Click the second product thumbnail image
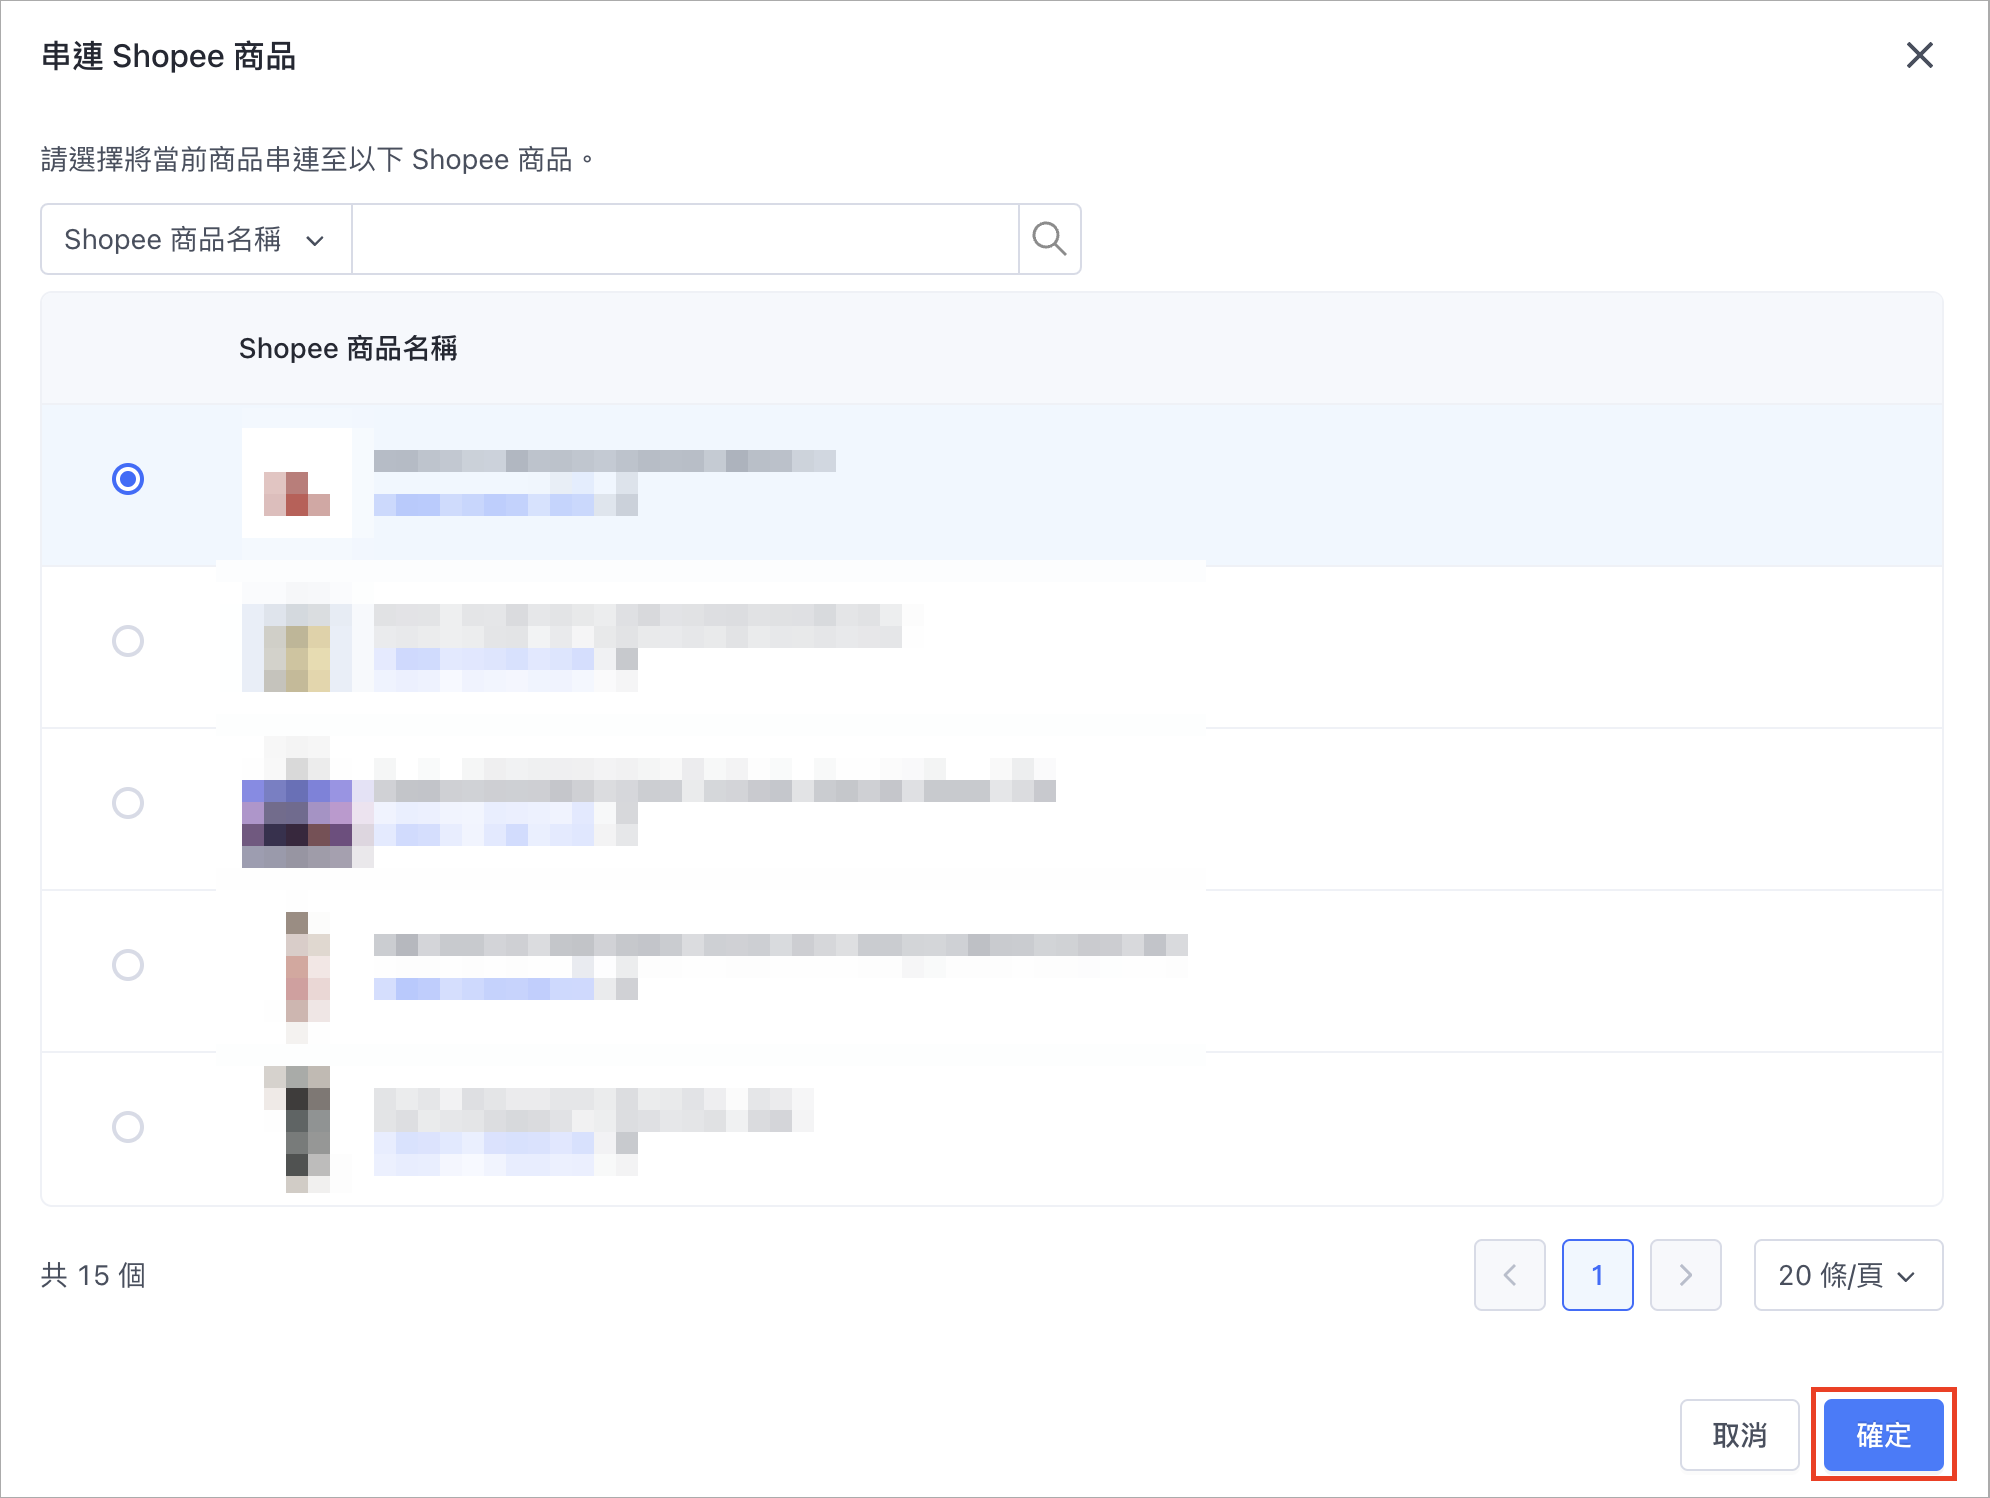 point(297,637)
